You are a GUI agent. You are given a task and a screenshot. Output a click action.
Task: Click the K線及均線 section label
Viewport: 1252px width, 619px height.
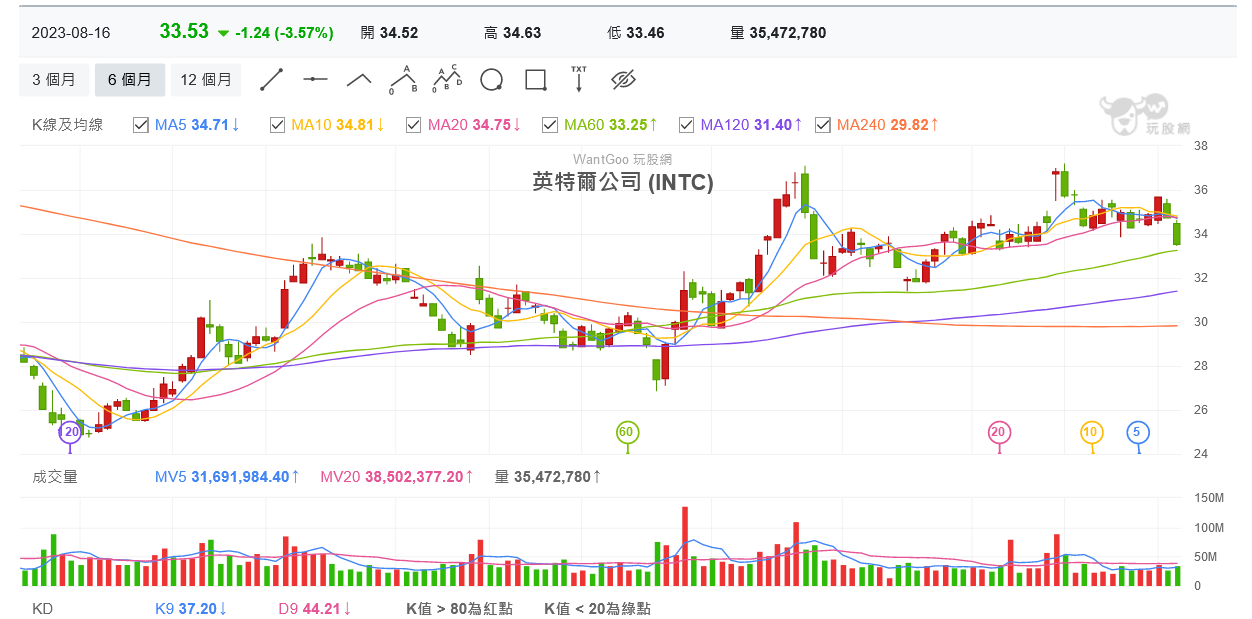point(67,125)
